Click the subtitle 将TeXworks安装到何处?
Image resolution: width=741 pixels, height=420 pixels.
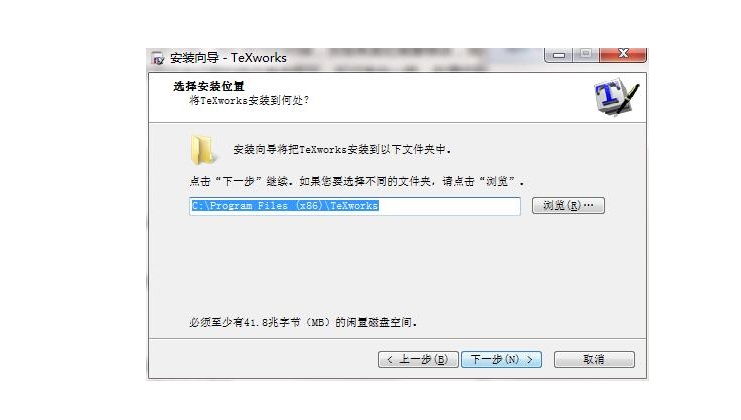point(249,100)
